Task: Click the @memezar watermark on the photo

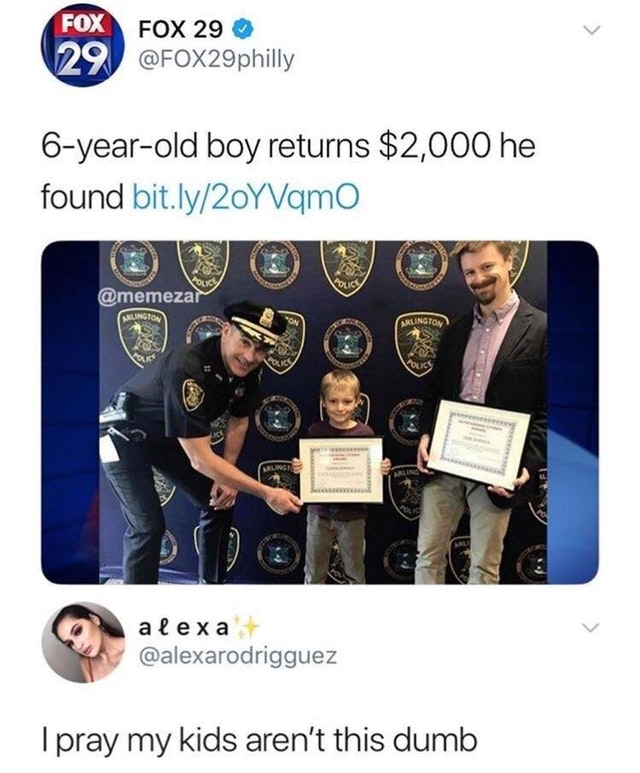Action: (148, 297)
